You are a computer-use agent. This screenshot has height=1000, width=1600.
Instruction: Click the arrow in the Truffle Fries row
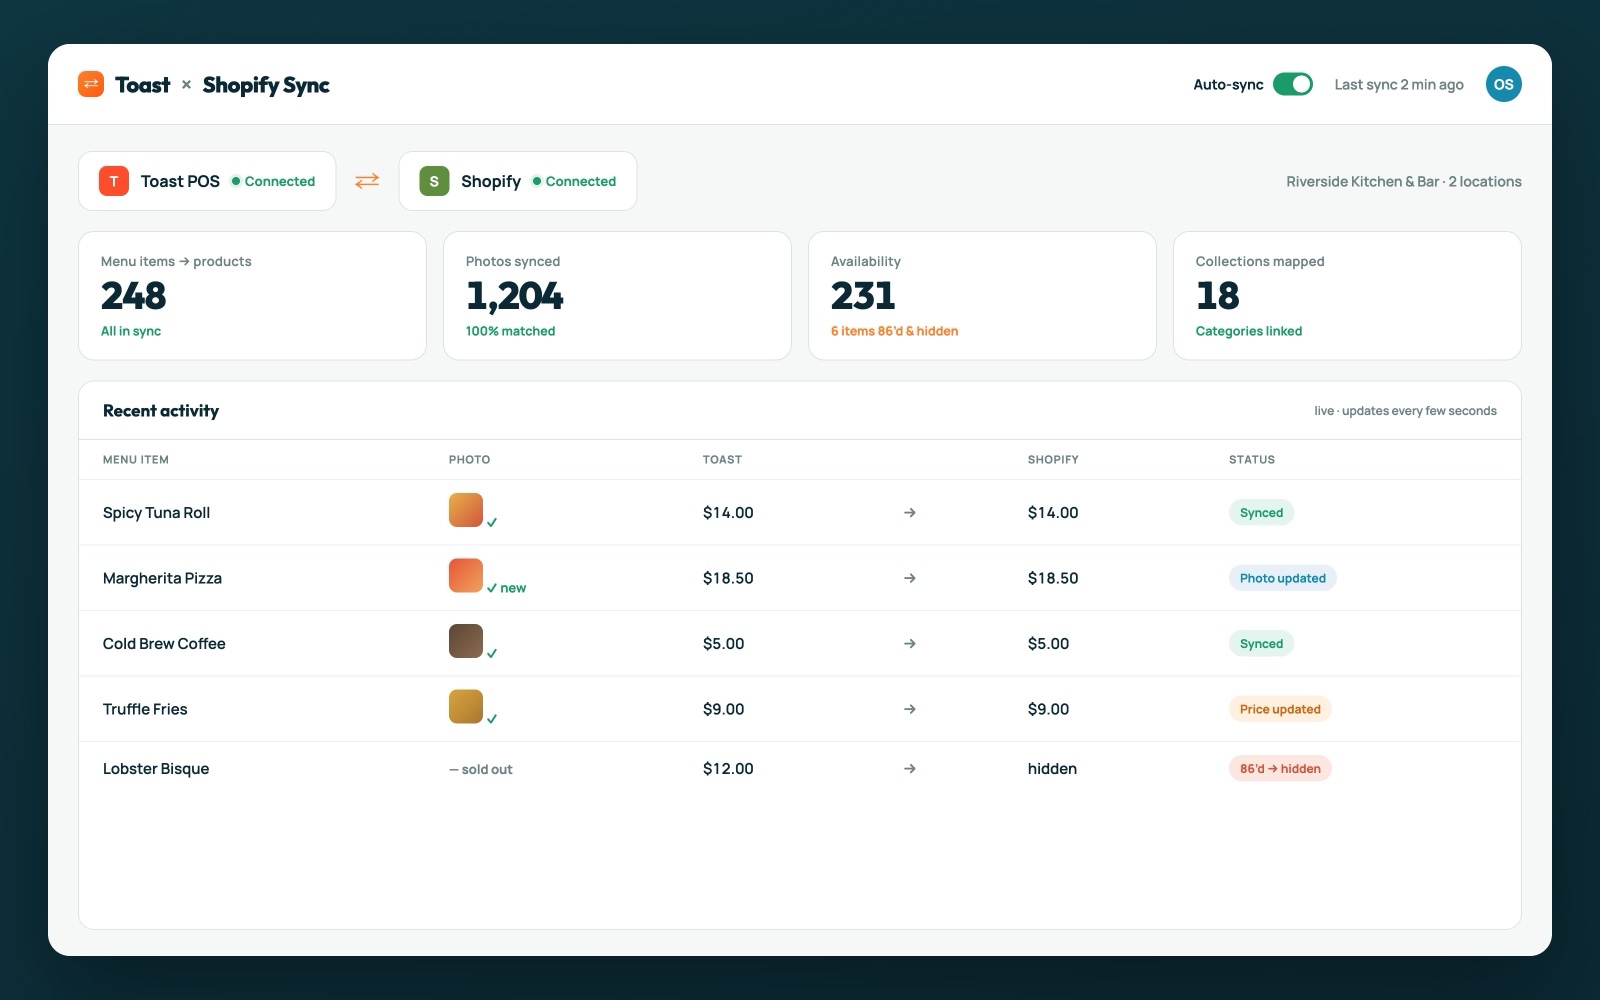coord(909,709)
